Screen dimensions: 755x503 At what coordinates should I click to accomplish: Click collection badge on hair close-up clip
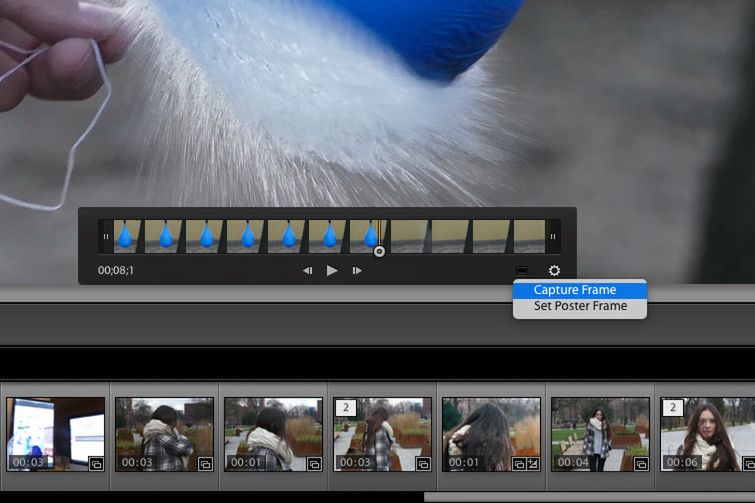click(x=519, y=464)
